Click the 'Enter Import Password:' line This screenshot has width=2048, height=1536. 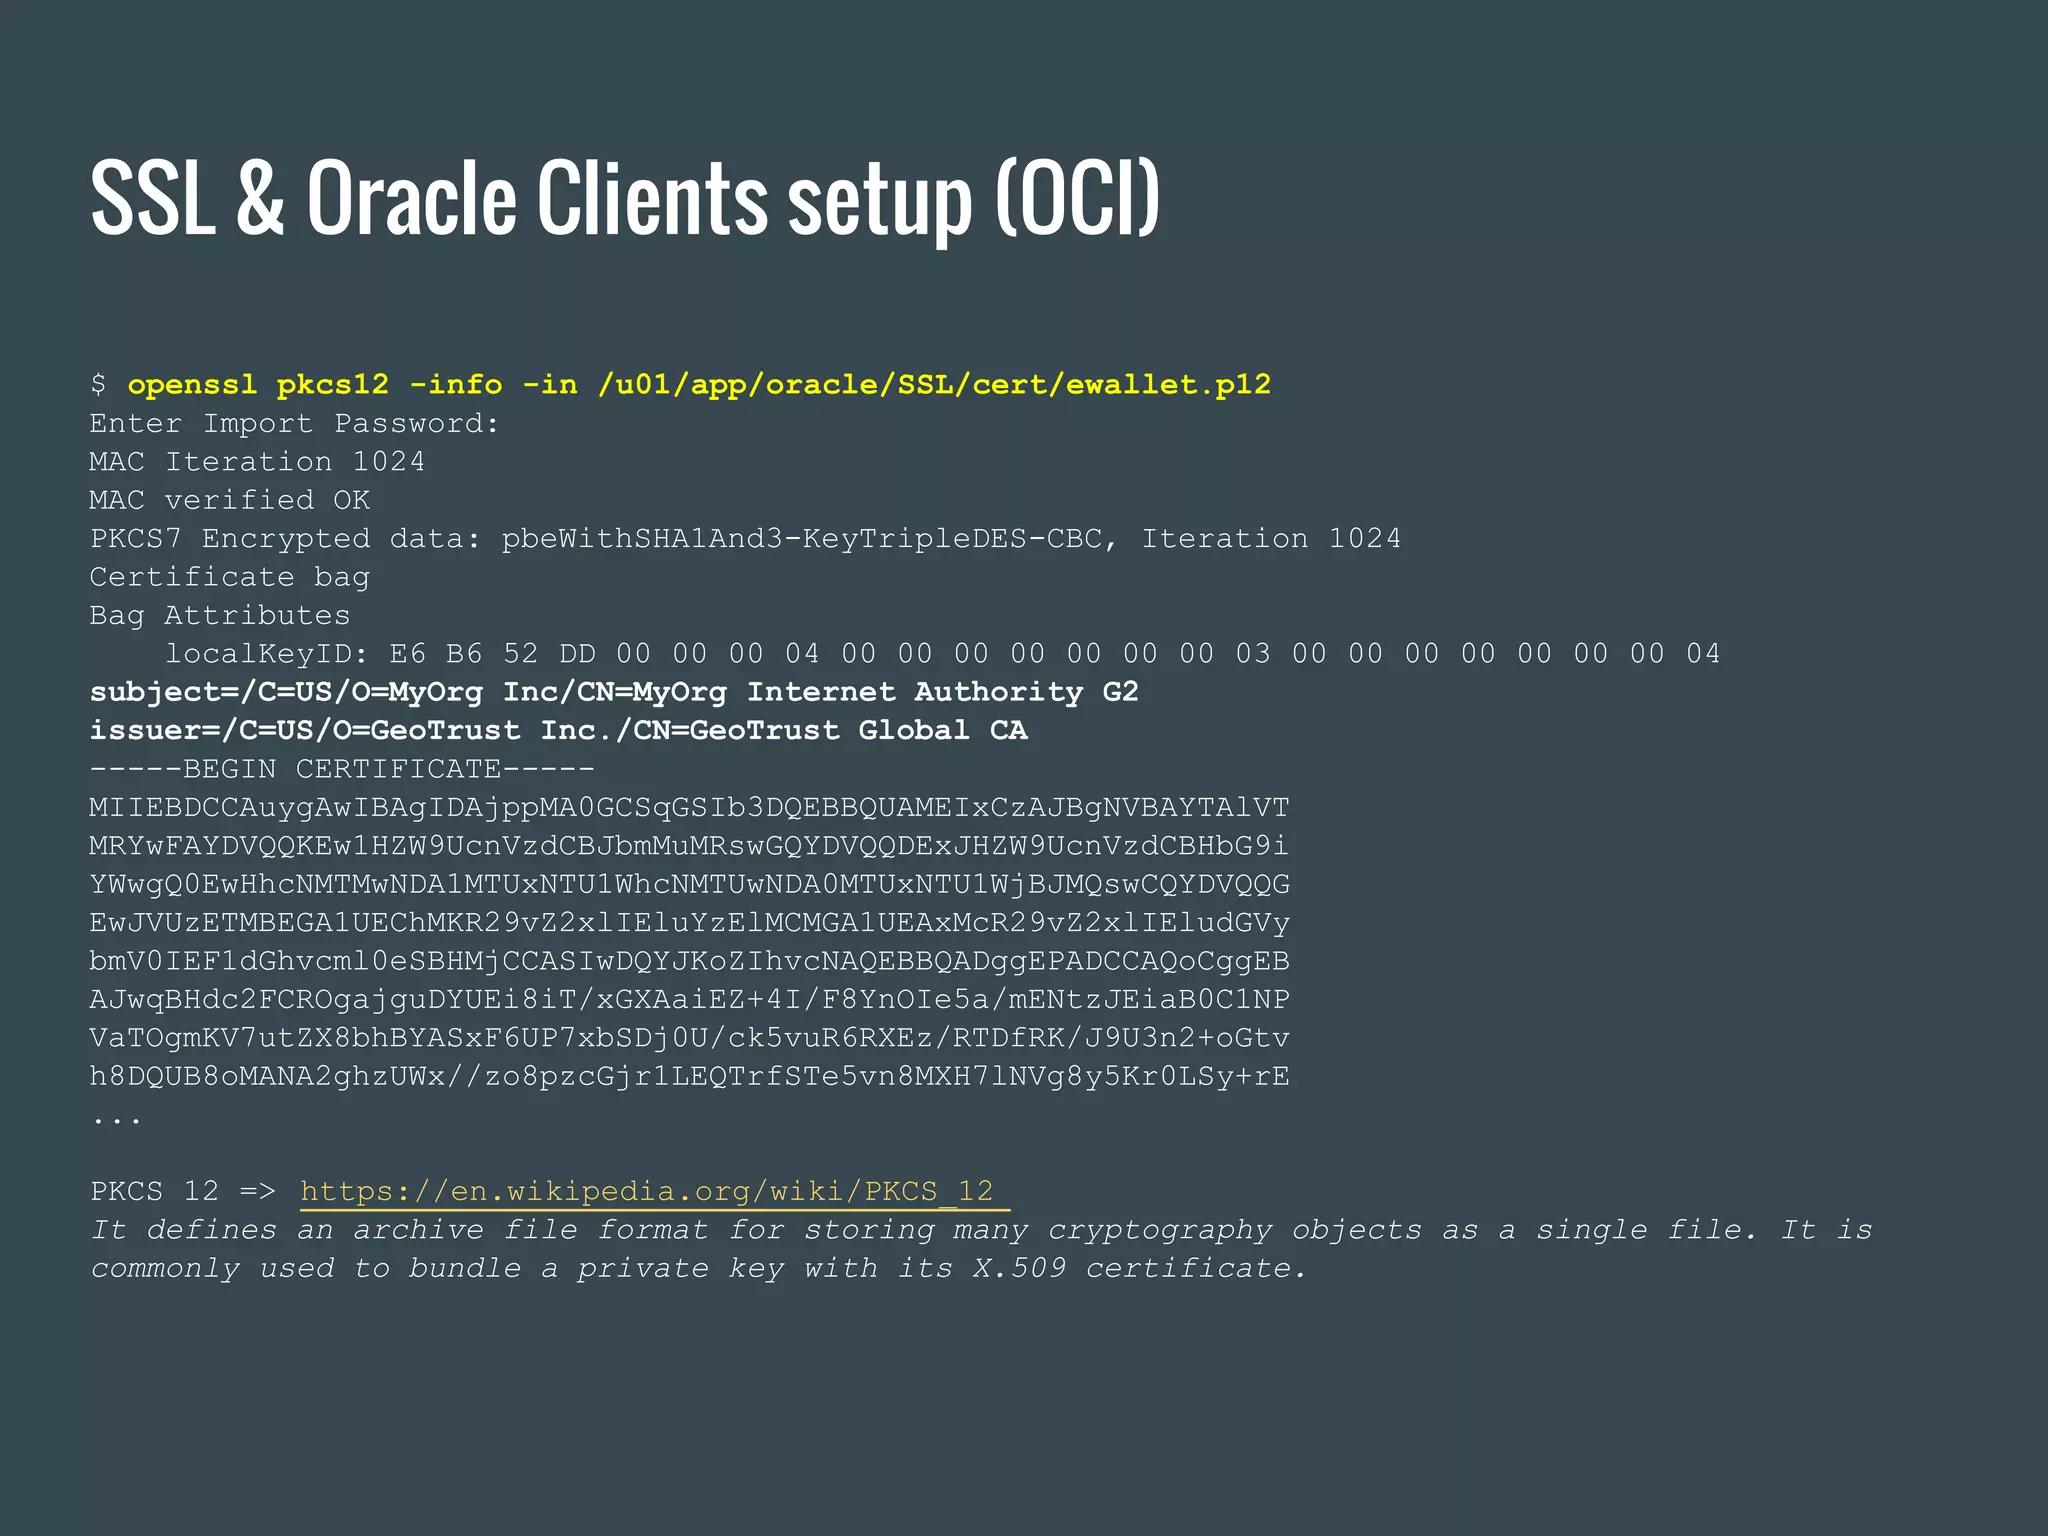[x=294, y=424]
